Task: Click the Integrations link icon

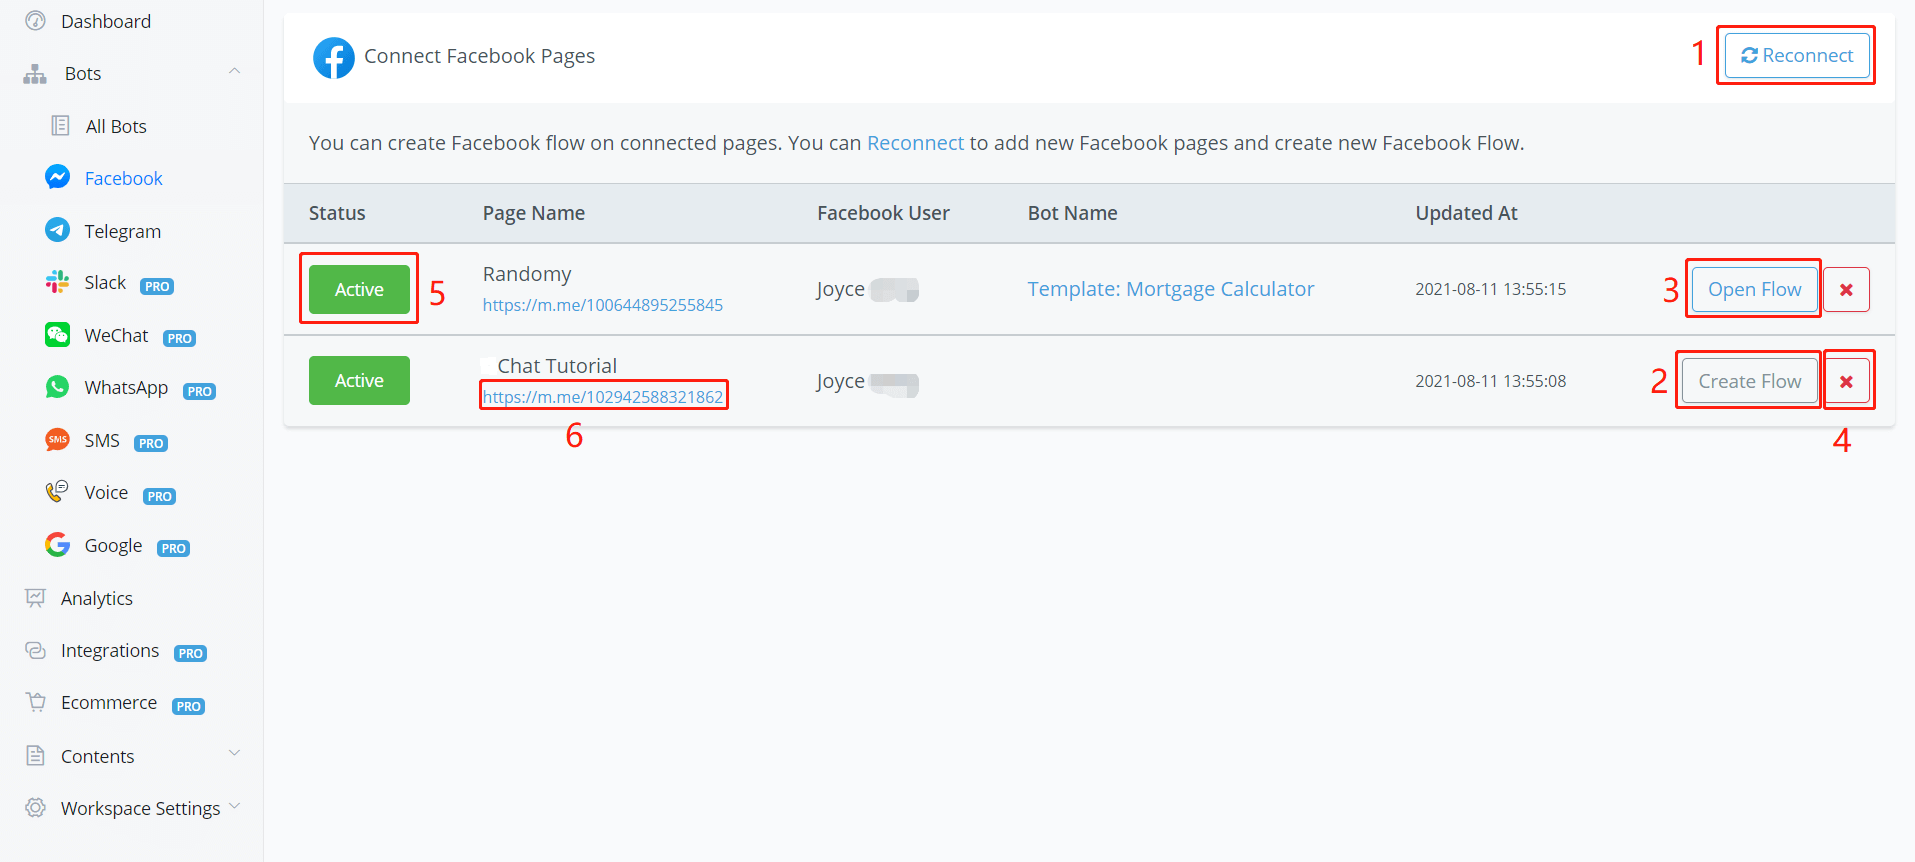Action: pos(36,650)
